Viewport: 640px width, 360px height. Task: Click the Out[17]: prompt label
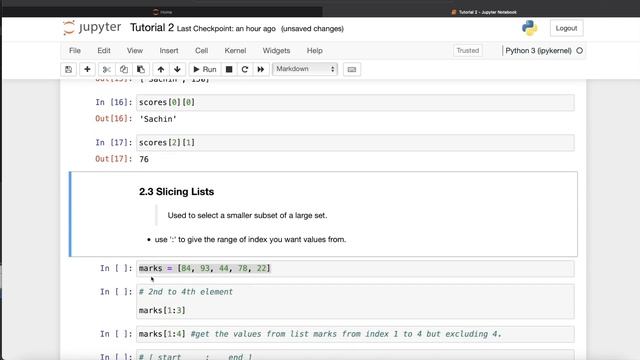(x=114, y=159)
